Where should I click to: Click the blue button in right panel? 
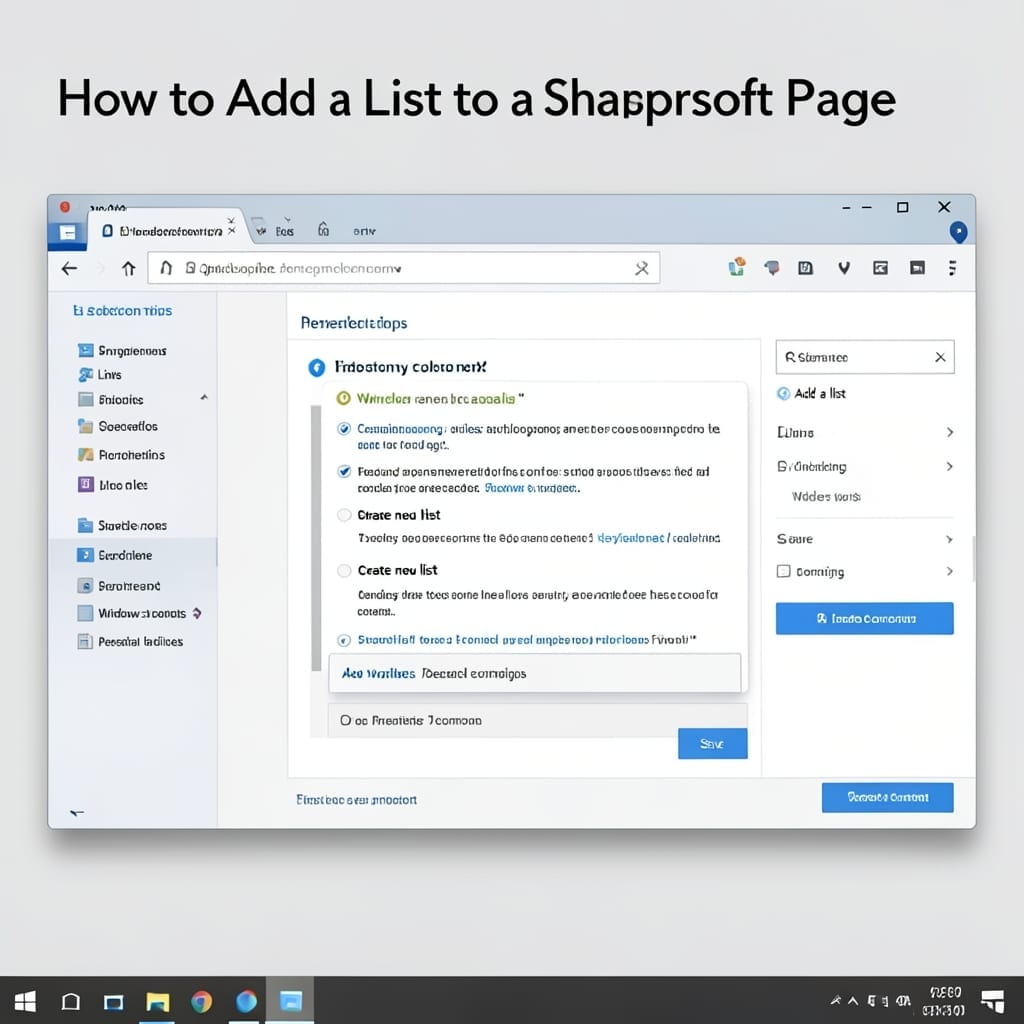(865, 618)
